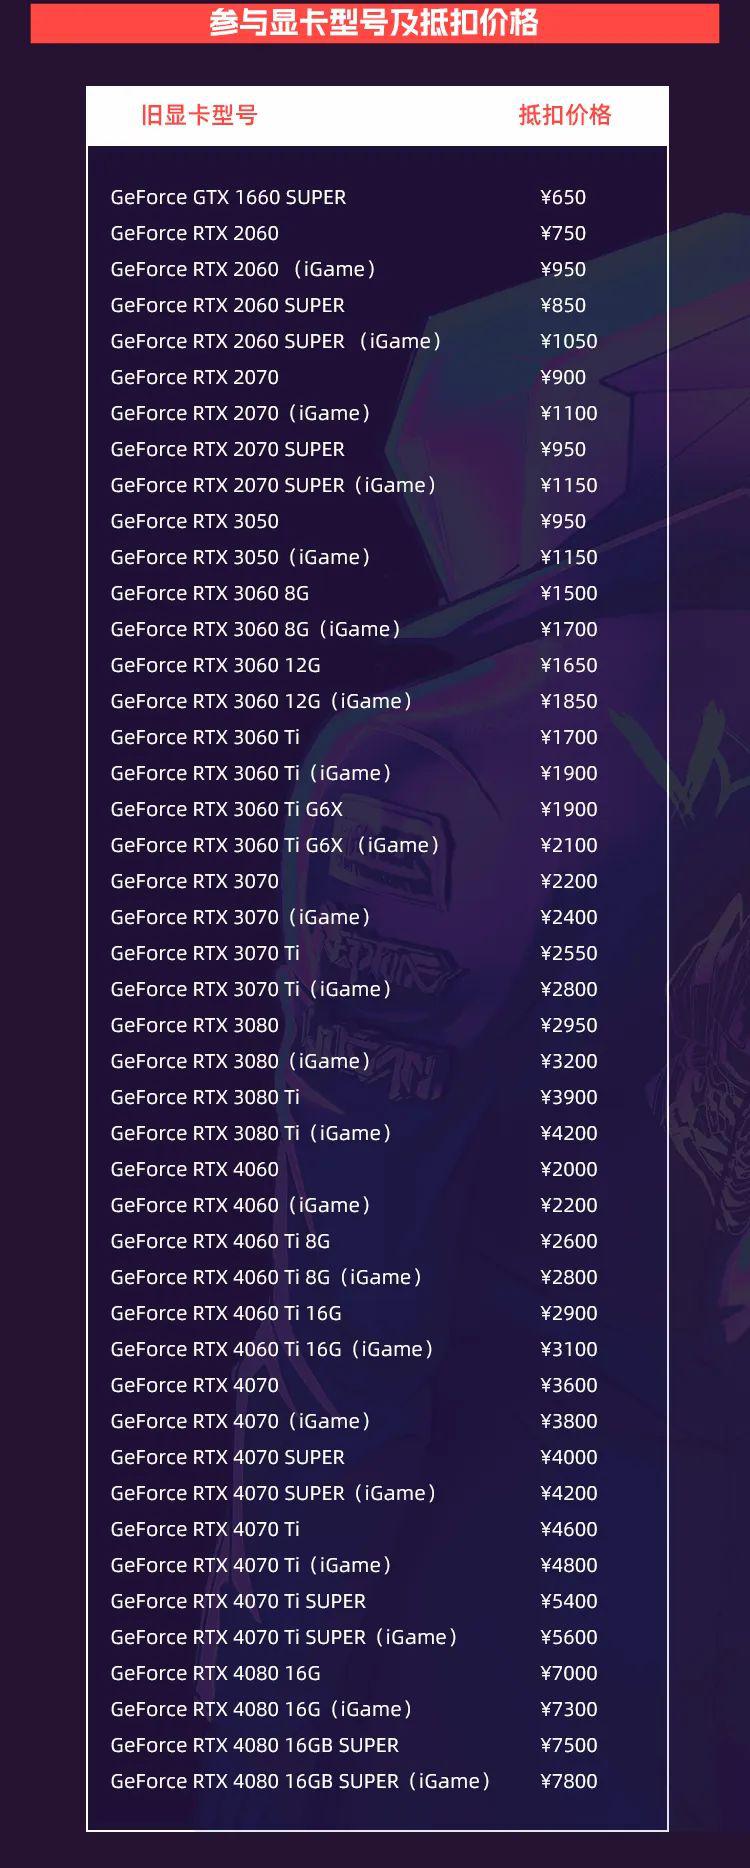Select GeForce RTX 3050 (iGame) entry

pos(240,557)
